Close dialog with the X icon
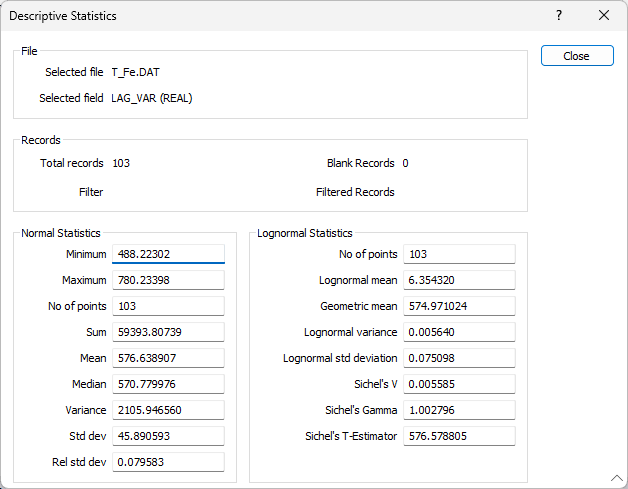The height and width of the screenshot is (489, 628). [604, 15]
